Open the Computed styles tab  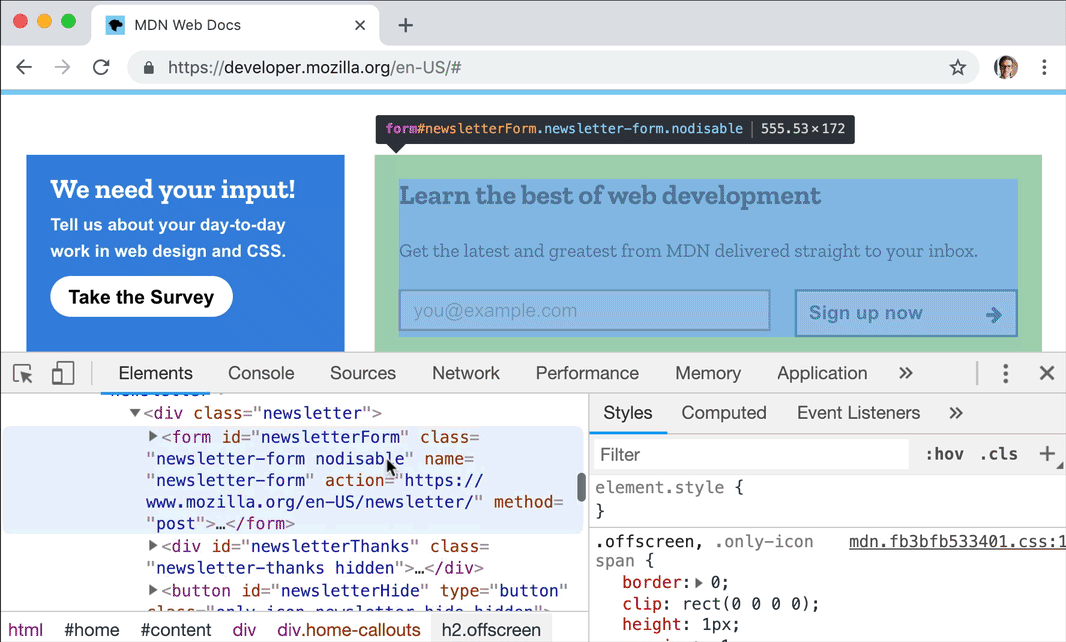tap(723, 413)
